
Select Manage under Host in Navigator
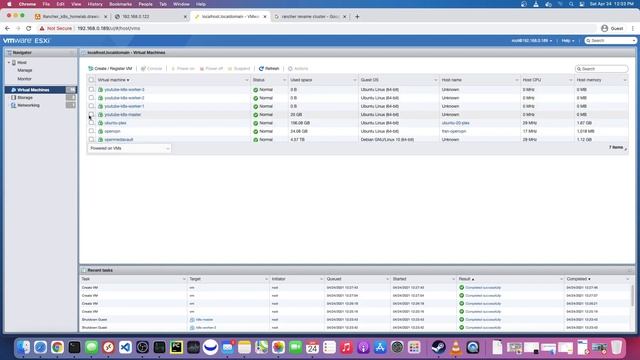tap(24, 70)
